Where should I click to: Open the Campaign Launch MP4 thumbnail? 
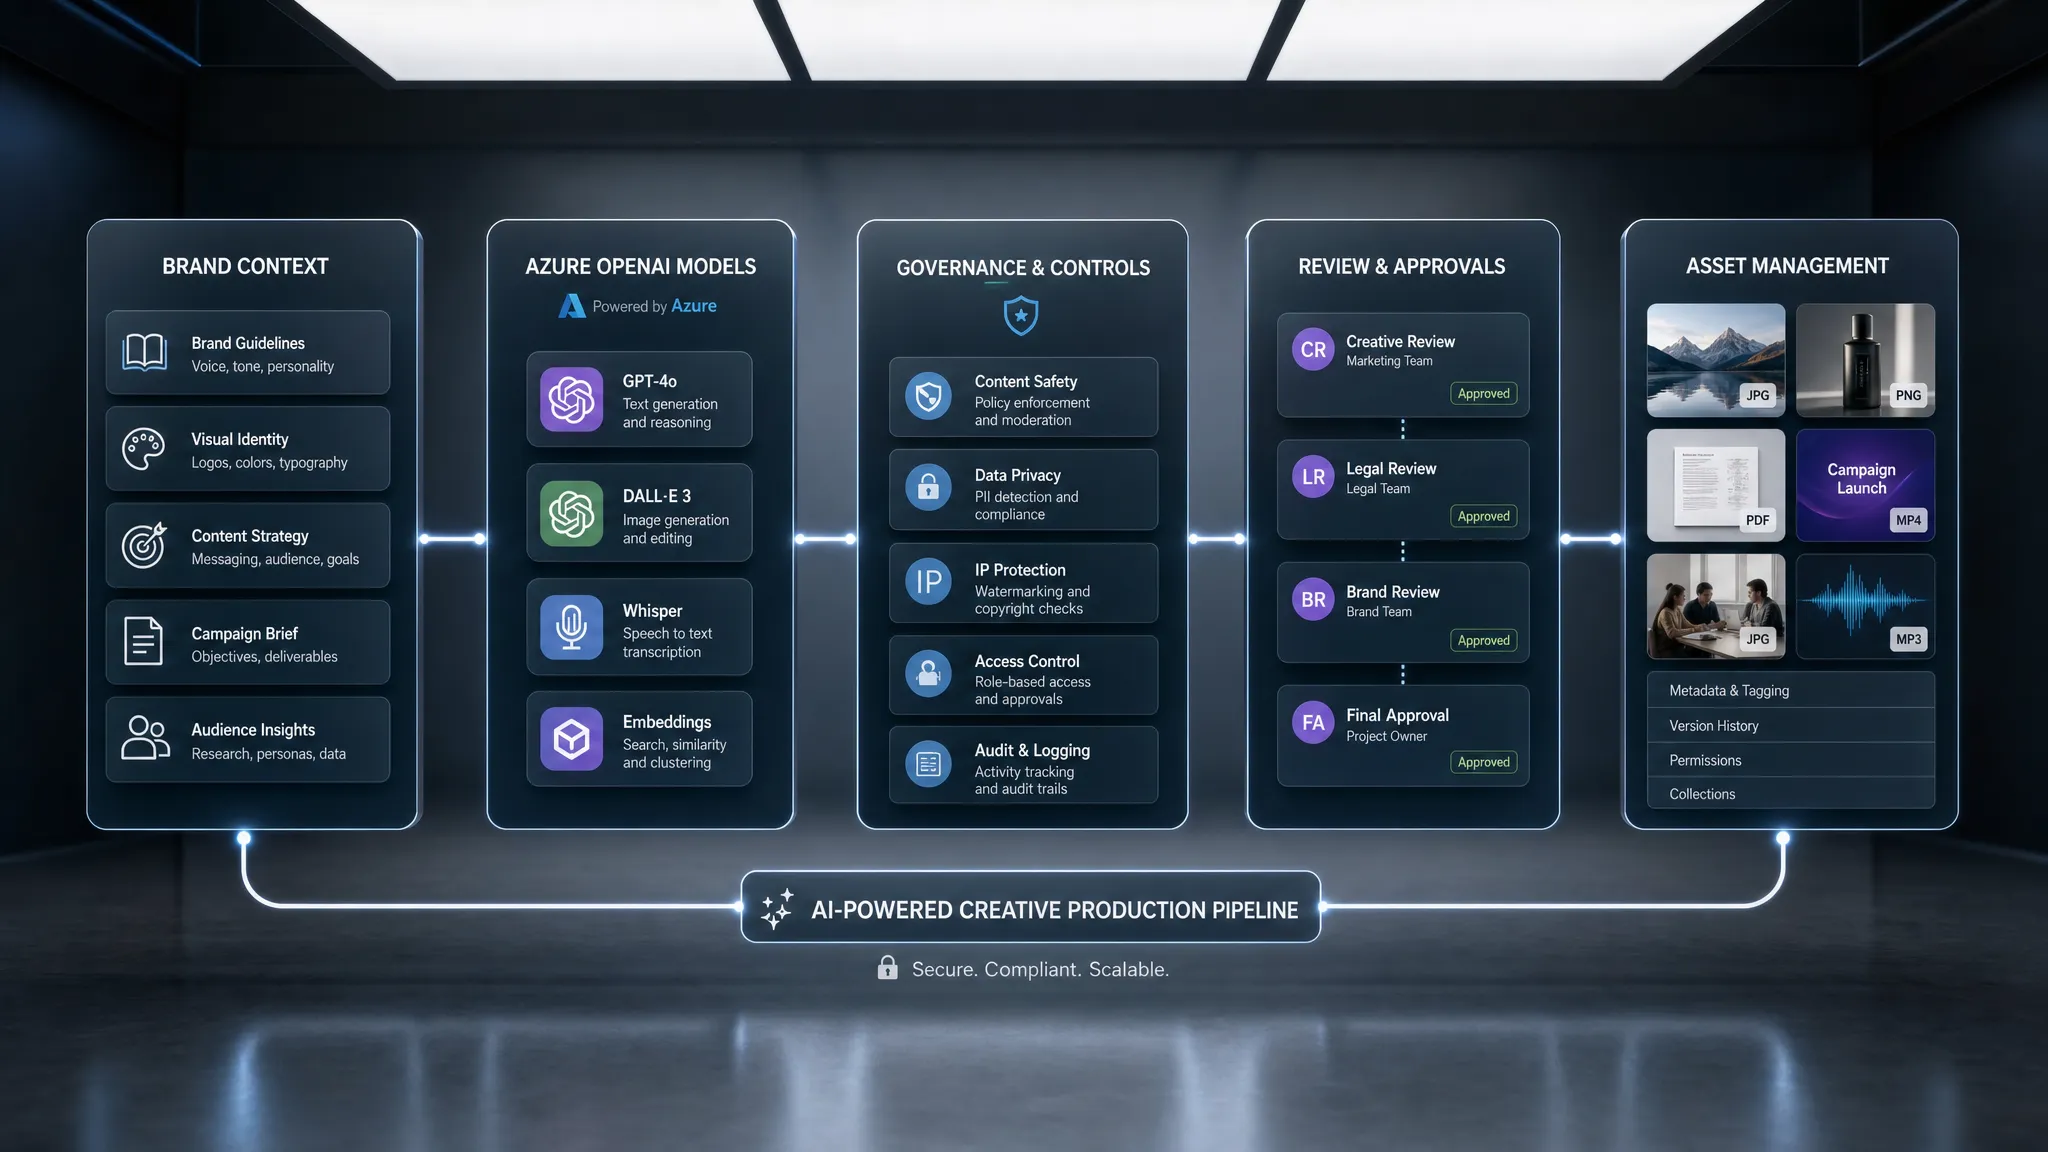coord(1865,485)
